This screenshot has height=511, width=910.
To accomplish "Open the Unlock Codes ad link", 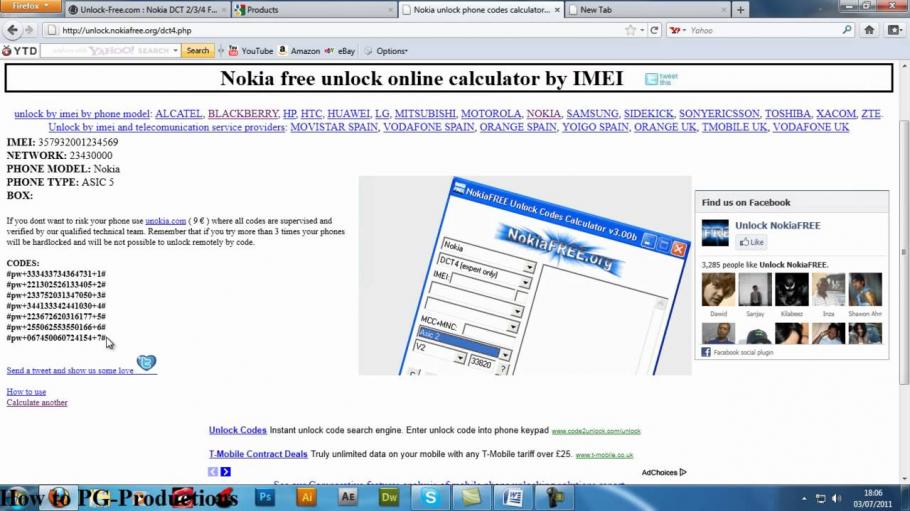I will (237, 430).
